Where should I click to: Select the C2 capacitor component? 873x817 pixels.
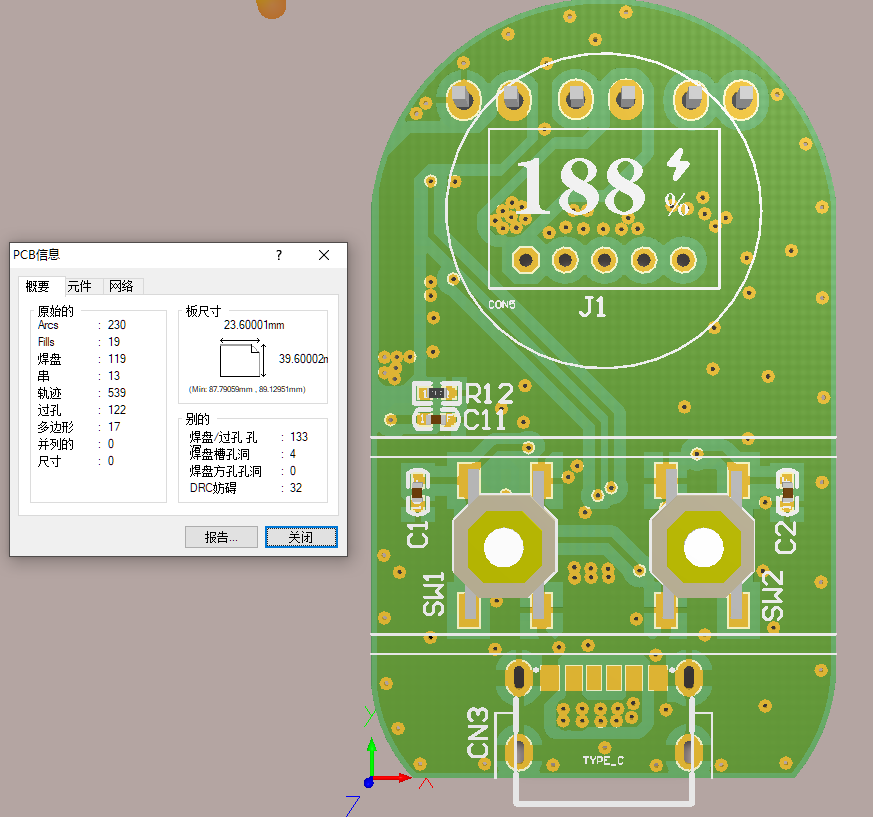coord(787,492)
